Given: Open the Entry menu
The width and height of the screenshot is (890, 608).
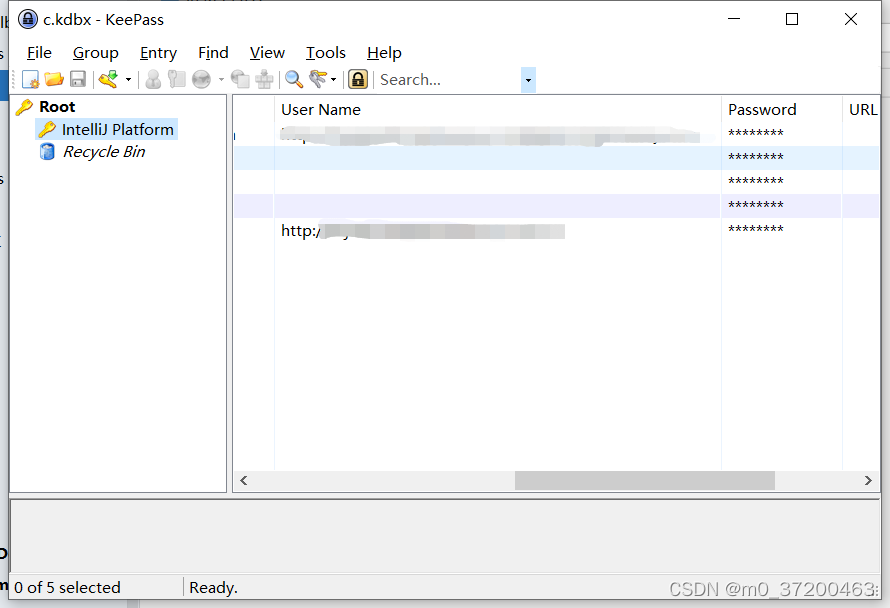Looking at the screenshot, I should (x=158, y=53).
